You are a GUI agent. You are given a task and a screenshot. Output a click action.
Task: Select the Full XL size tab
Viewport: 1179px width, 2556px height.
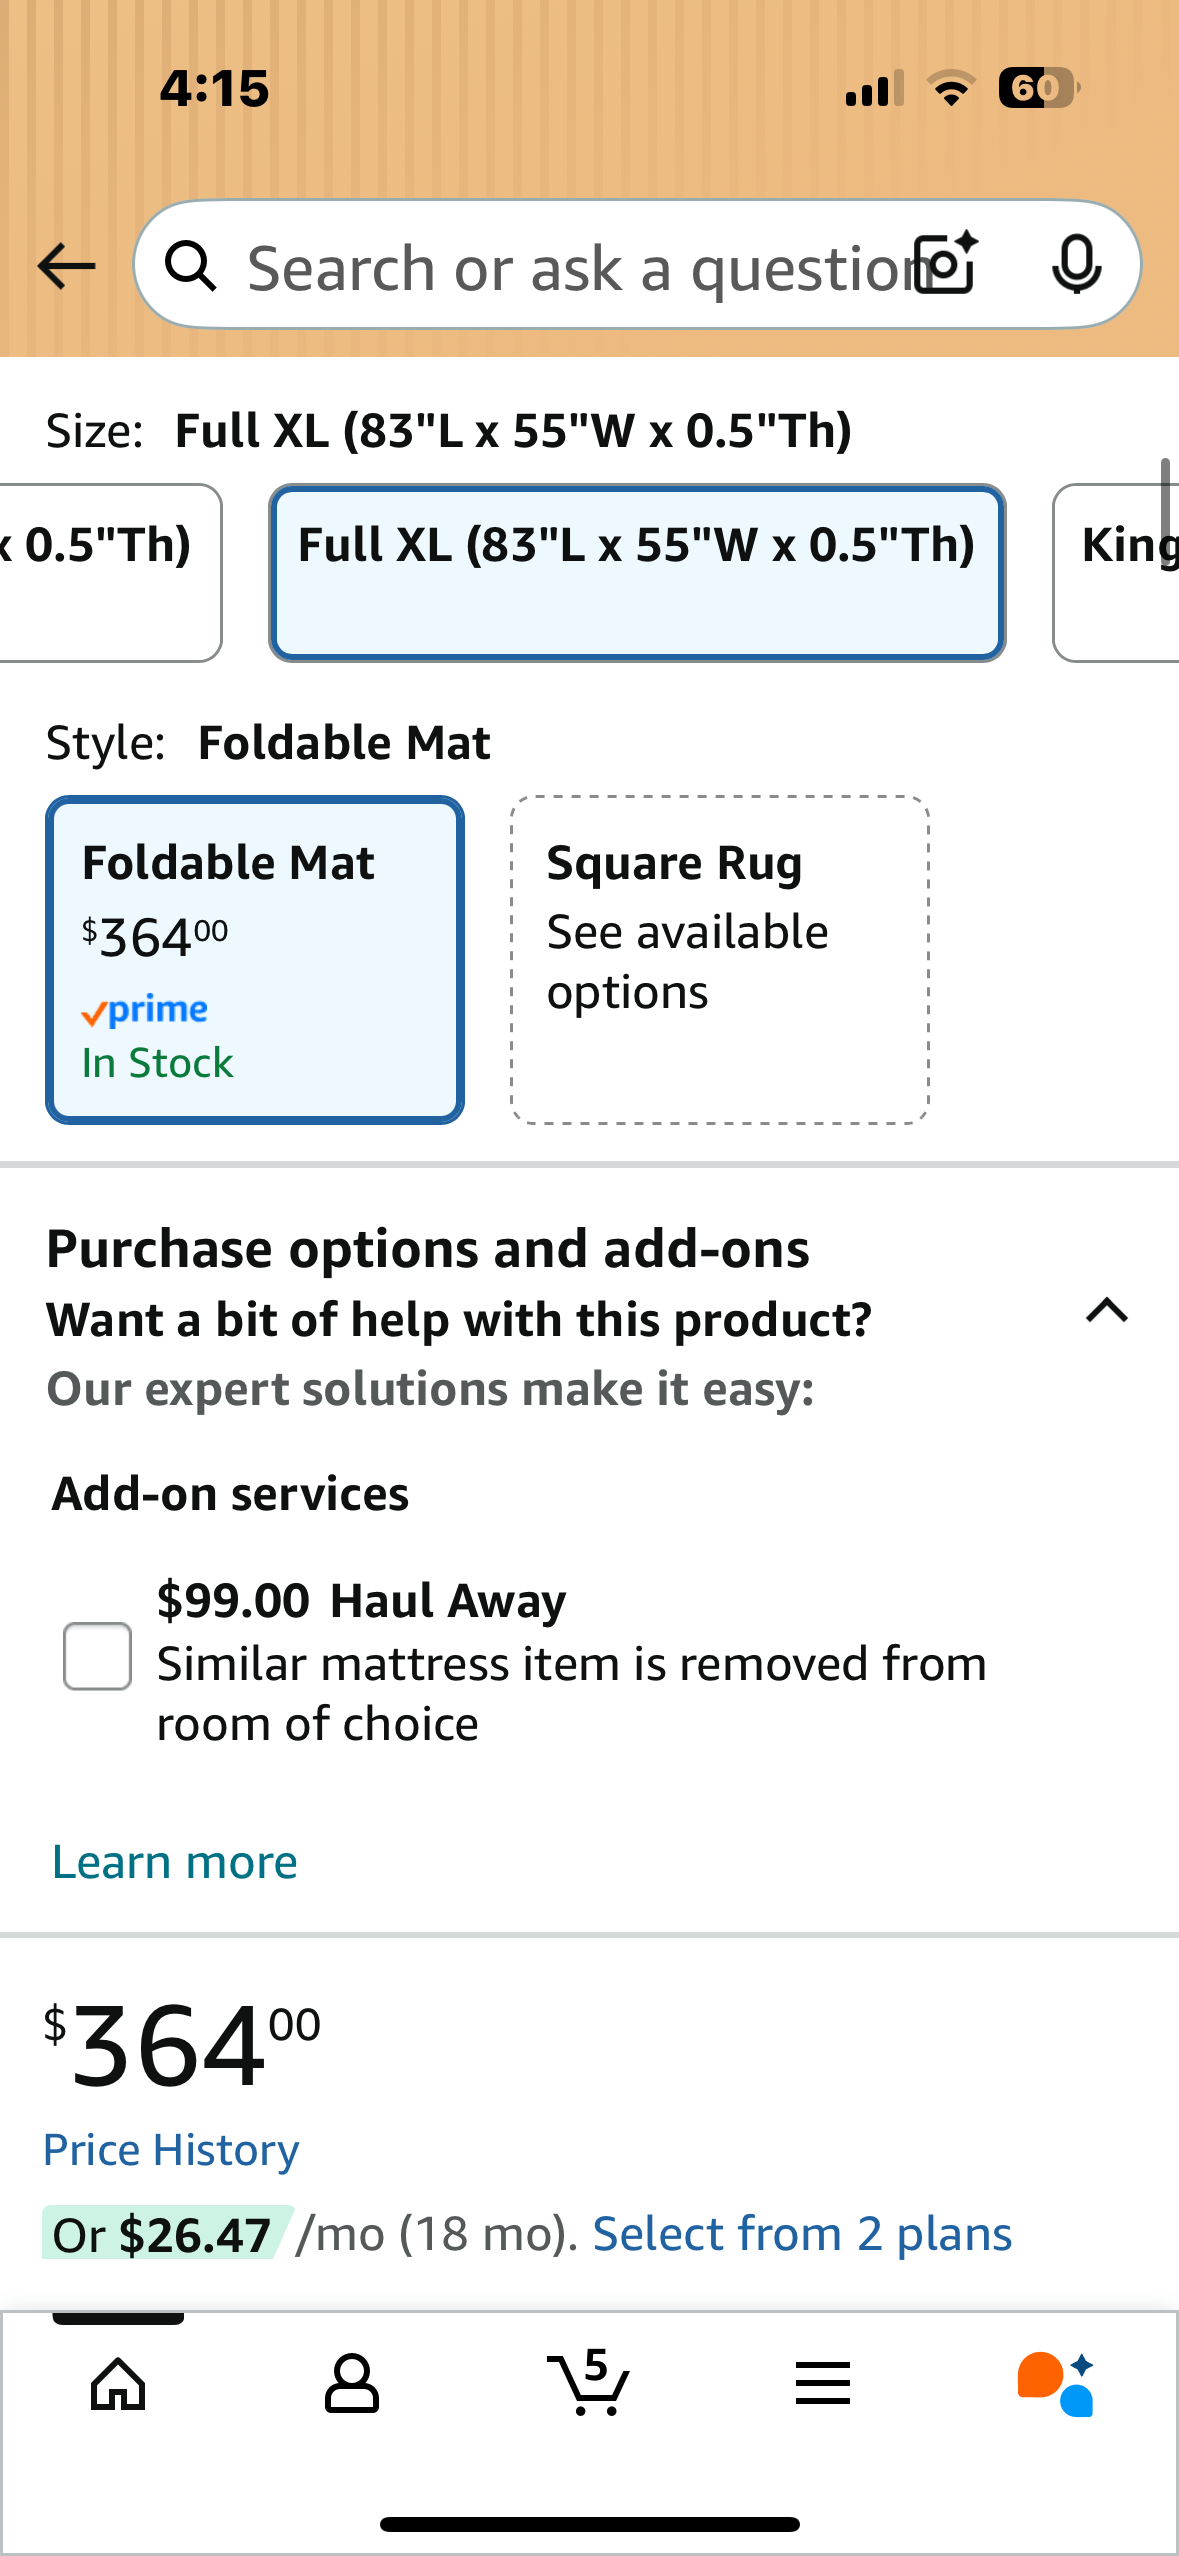[x=637, y=570]
